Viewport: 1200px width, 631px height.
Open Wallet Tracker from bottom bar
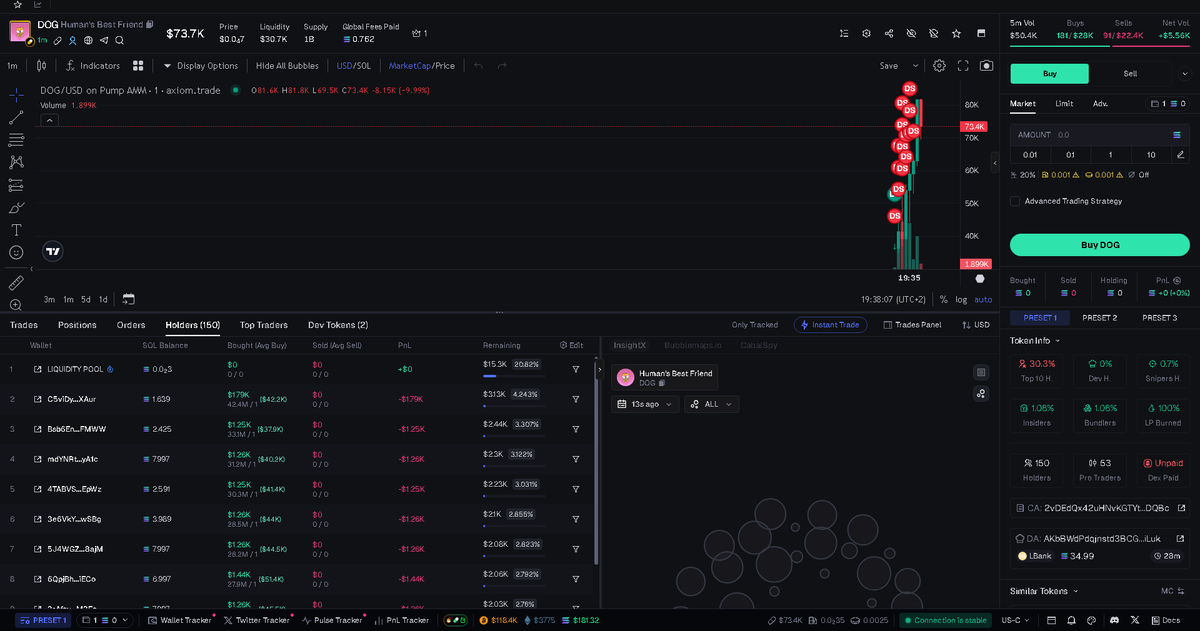pos(181,620)
